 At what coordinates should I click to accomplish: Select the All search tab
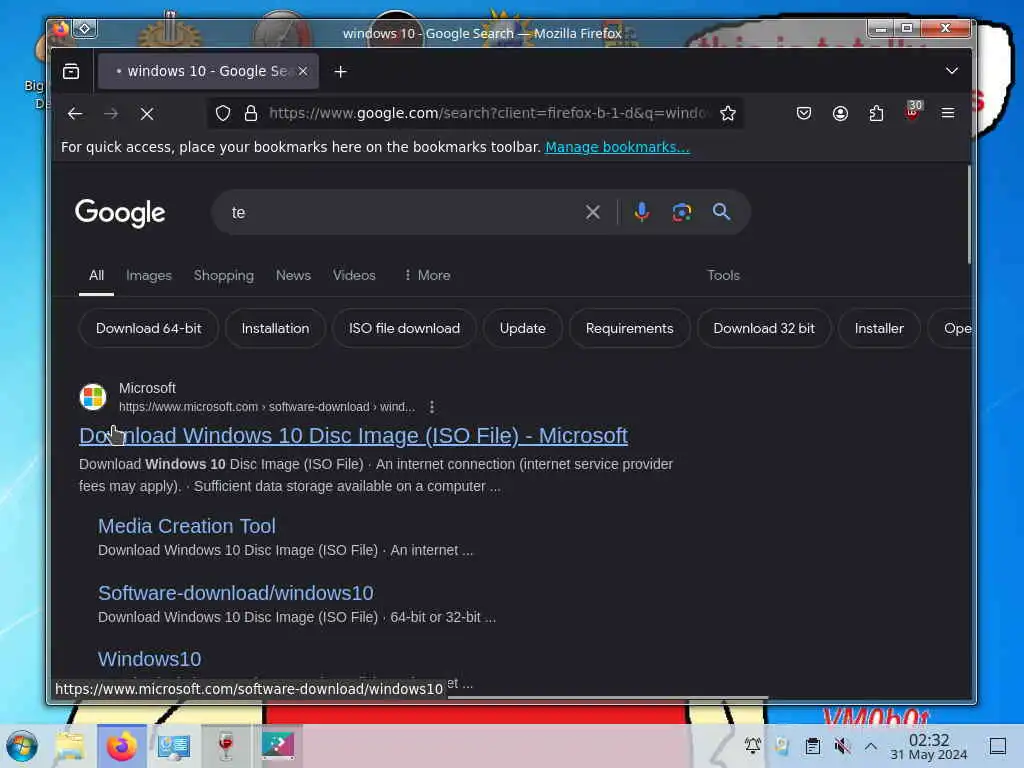97,276
